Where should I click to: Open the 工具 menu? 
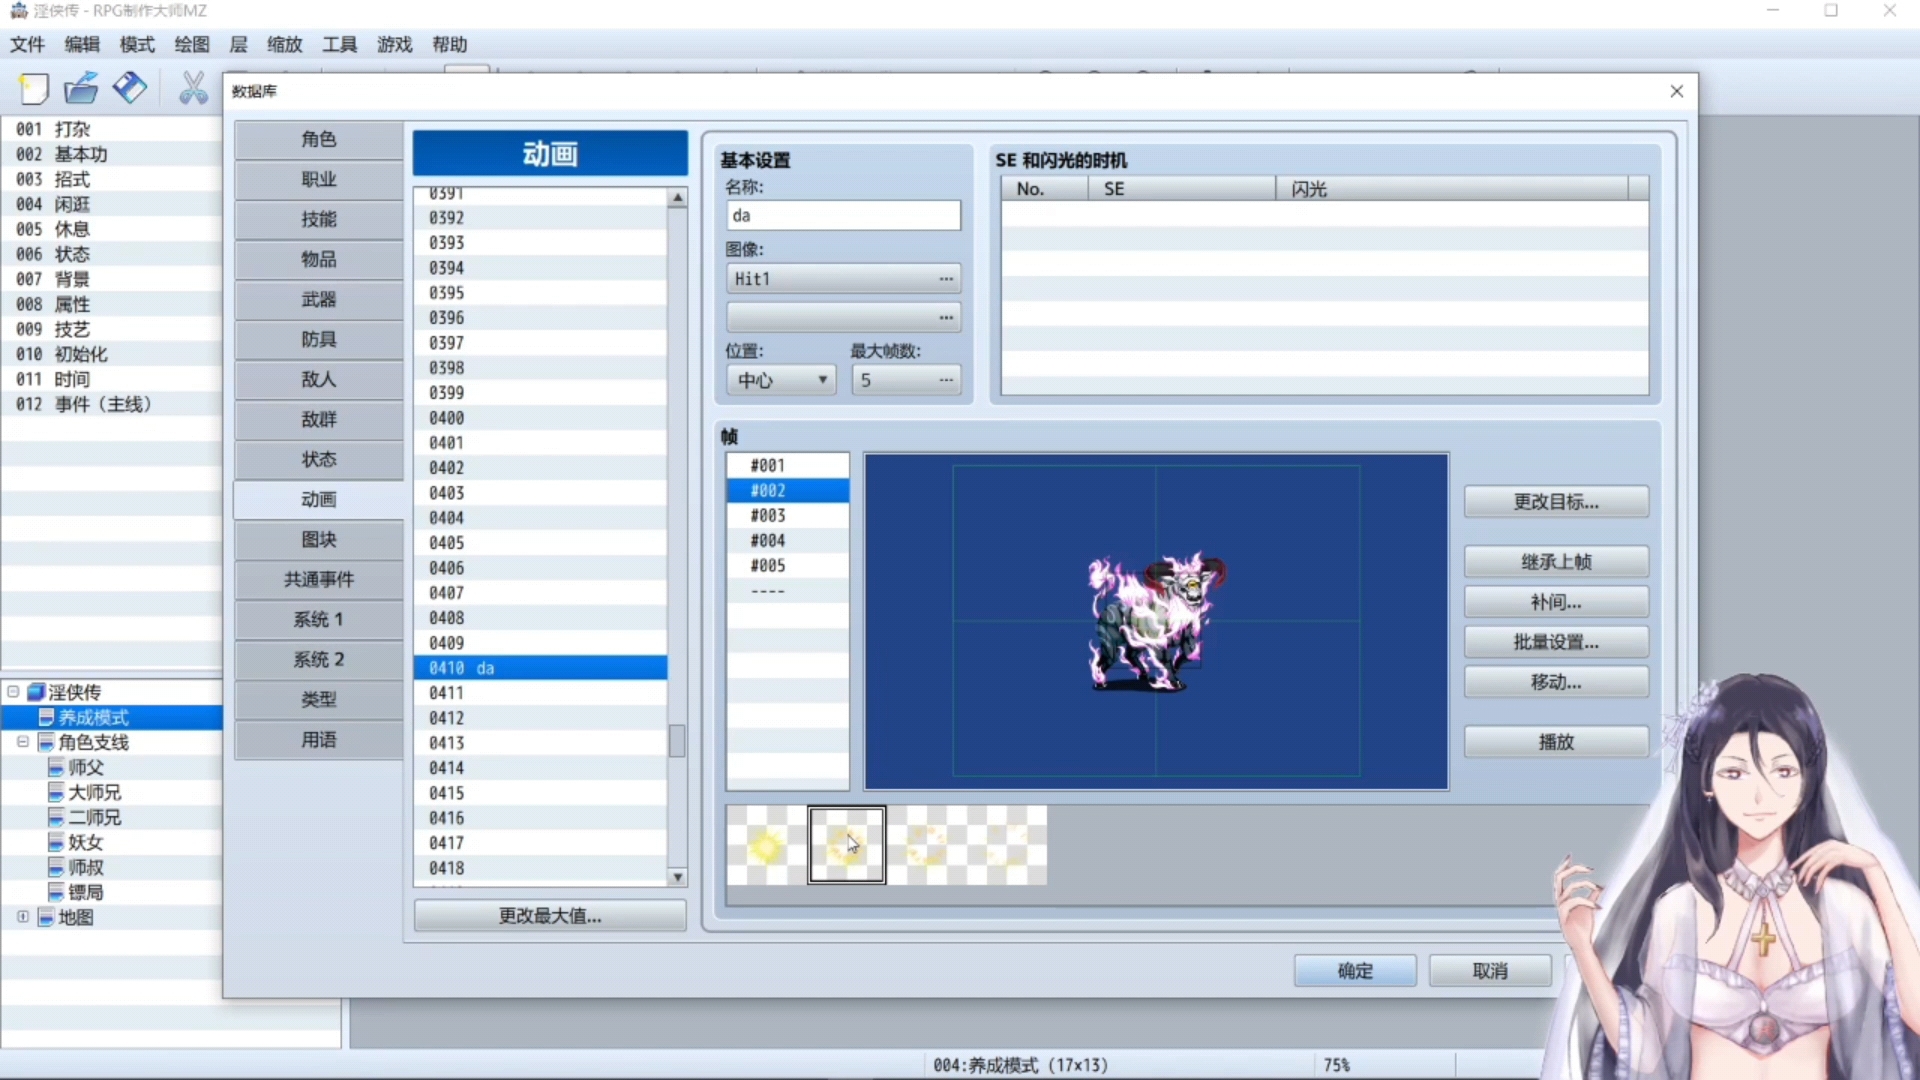[x=339, y=44]
